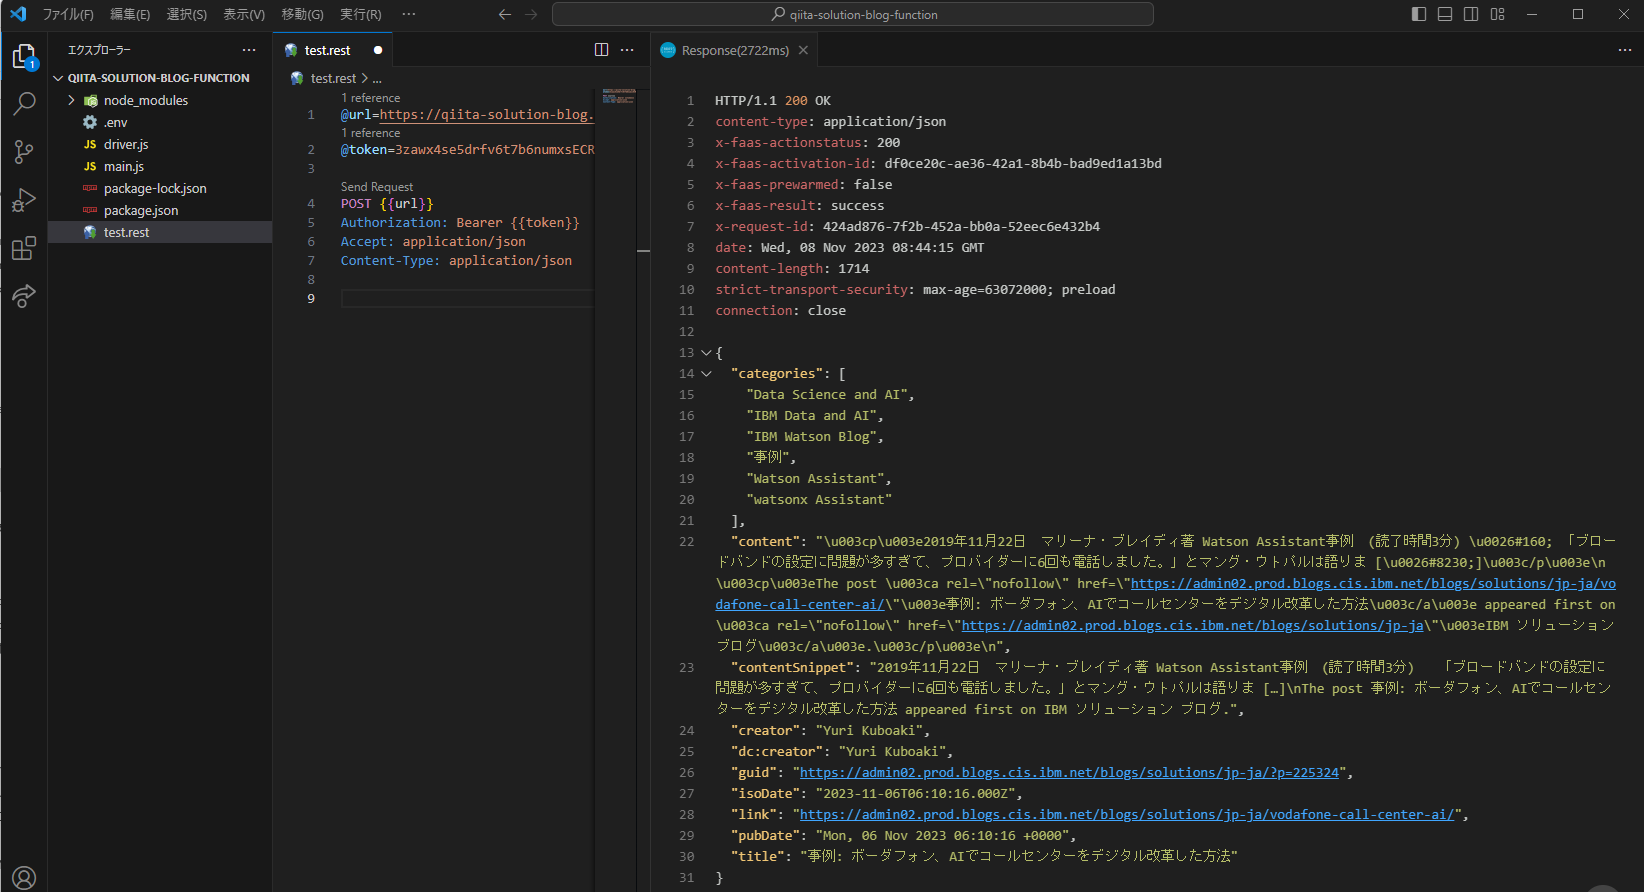Click the Send Request link
The width and height of the screenshot is (1644, 892).
376,187
